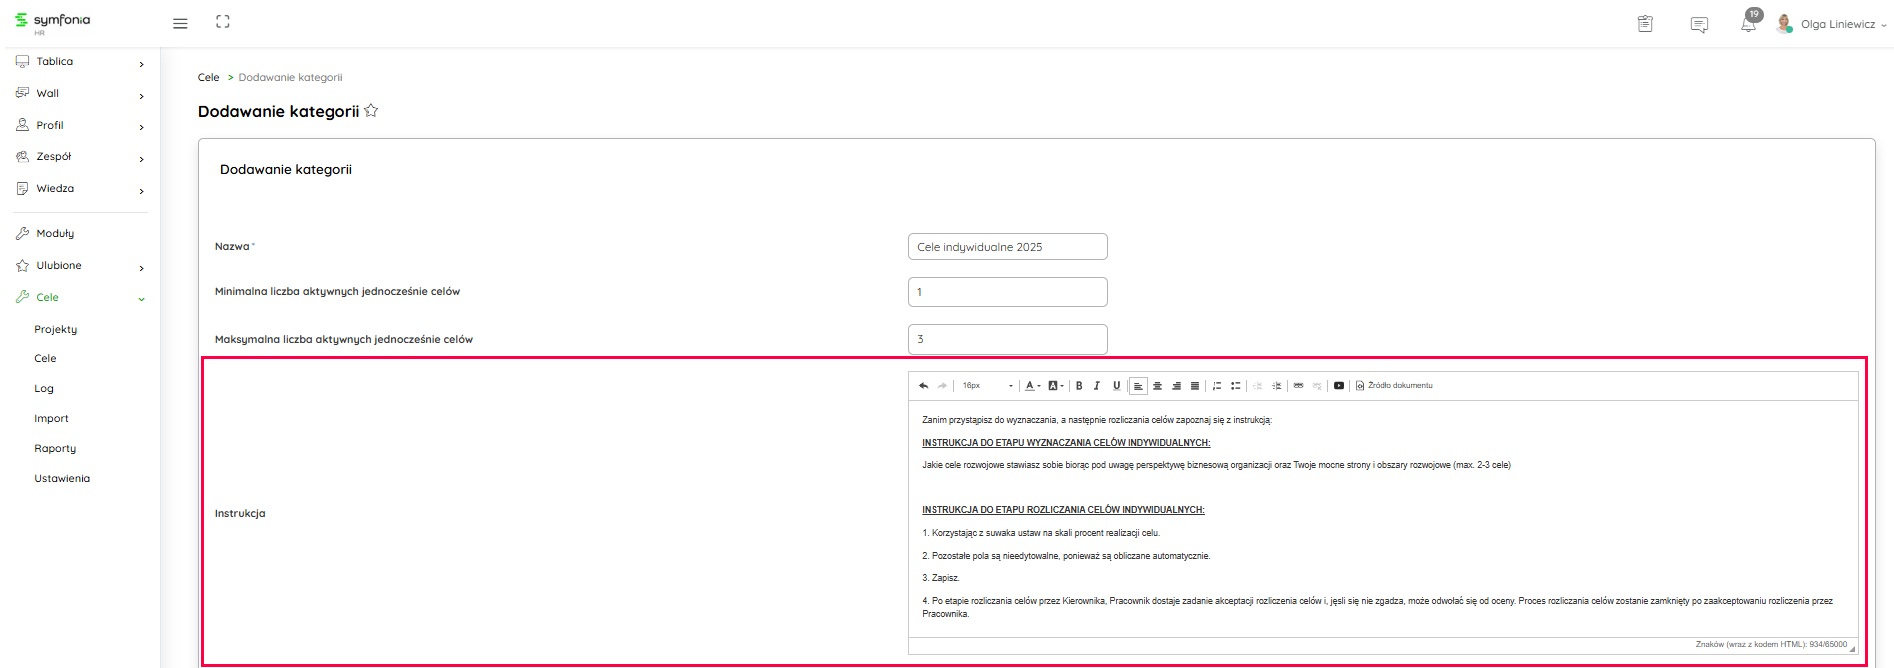Image resolution: width=1894 pixels, height=668 pixels.
Task: Apply italic formatting in the editor
Action: pyautogui.click(x=1097, y=386)
